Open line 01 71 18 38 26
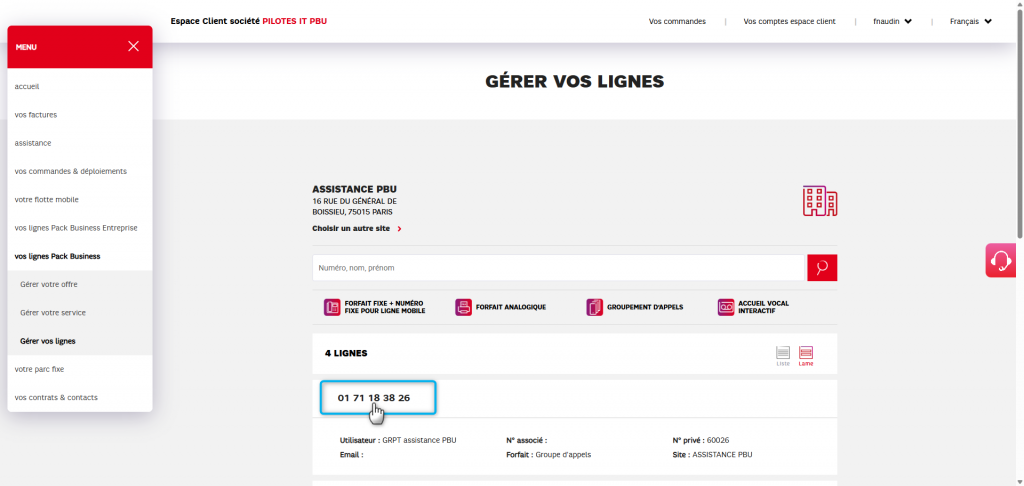The width and height of the screenshot is (1024, 486). [374, 398]
